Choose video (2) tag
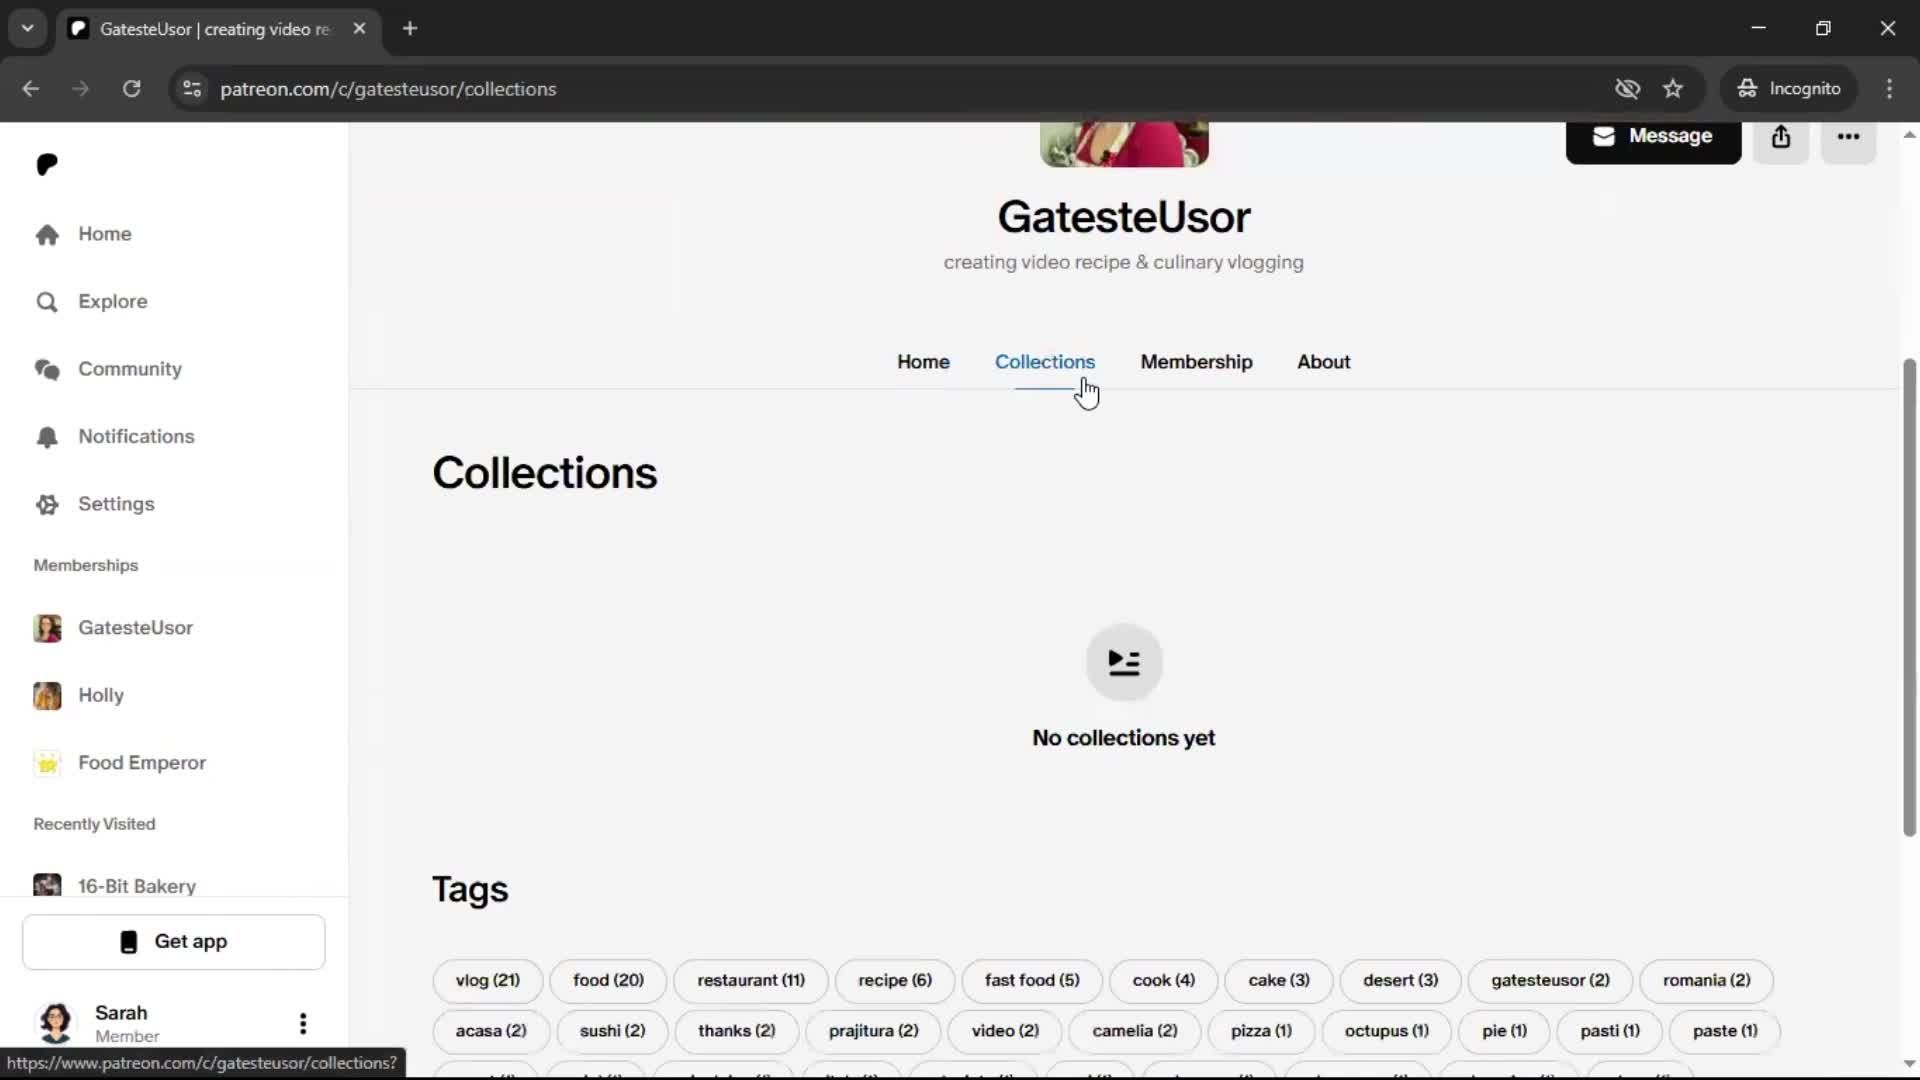 pyautogui.click(x=1005, y=1031)
